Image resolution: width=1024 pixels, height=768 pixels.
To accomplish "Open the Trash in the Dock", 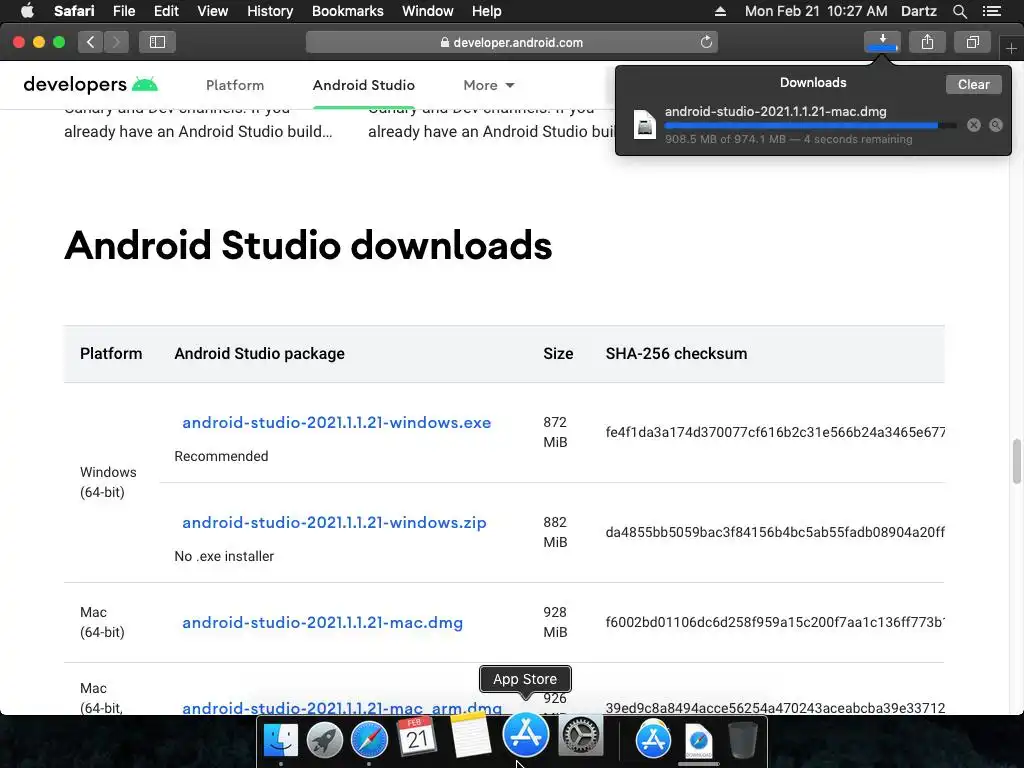I will (742, 740).
